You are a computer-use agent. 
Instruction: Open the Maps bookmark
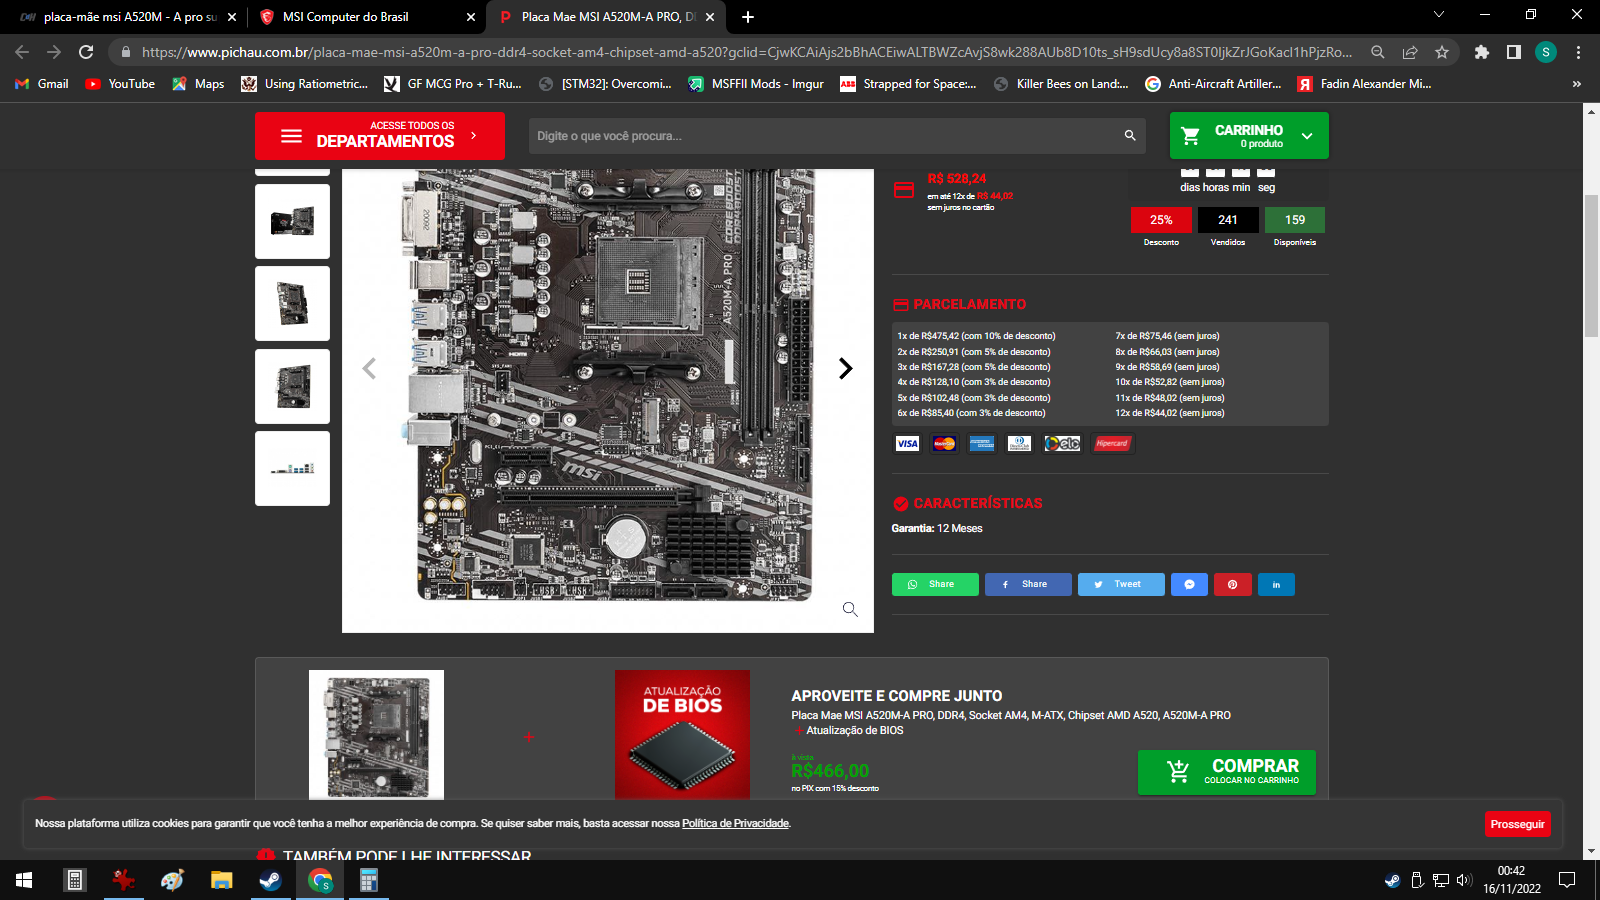198,84
